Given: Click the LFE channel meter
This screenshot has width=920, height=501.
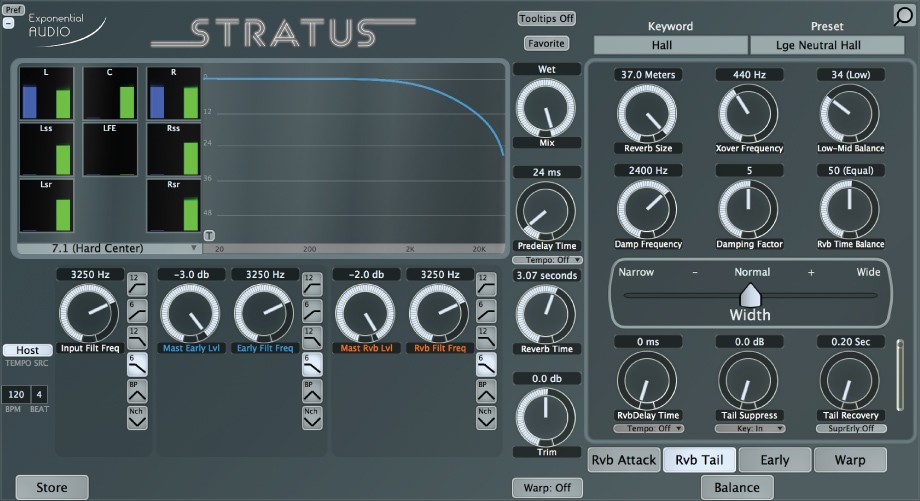Looking at the screenshot, I should (x=110, y=150).
